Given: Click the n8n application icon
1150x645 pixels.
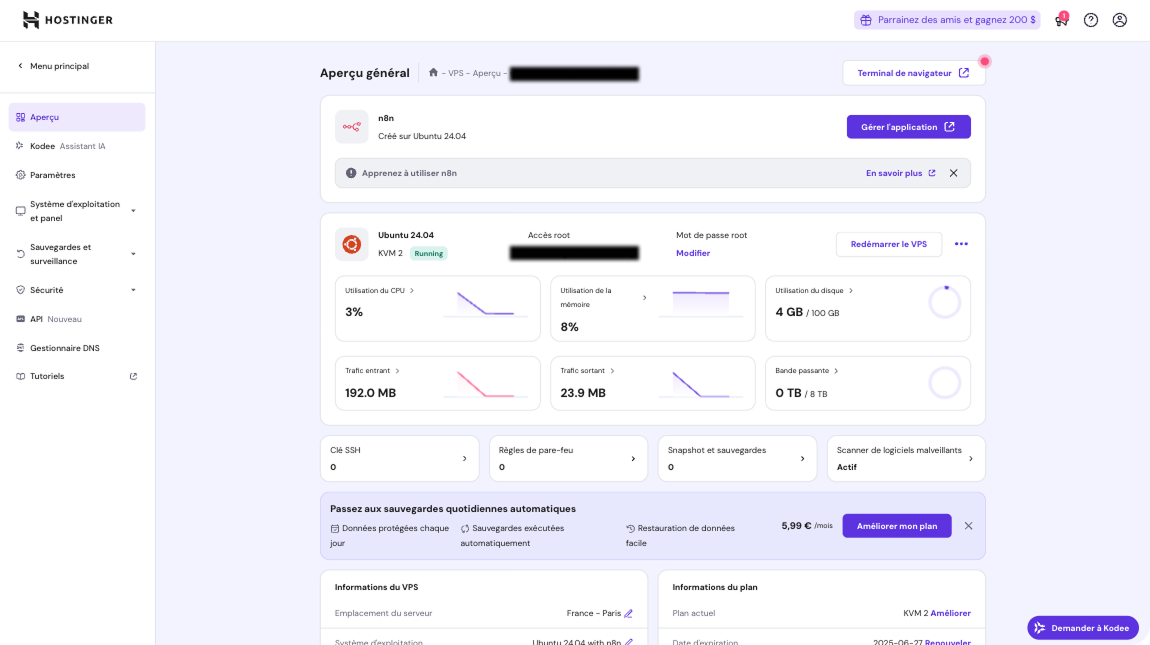Looking at the screenshot, I should click(351, 127).
